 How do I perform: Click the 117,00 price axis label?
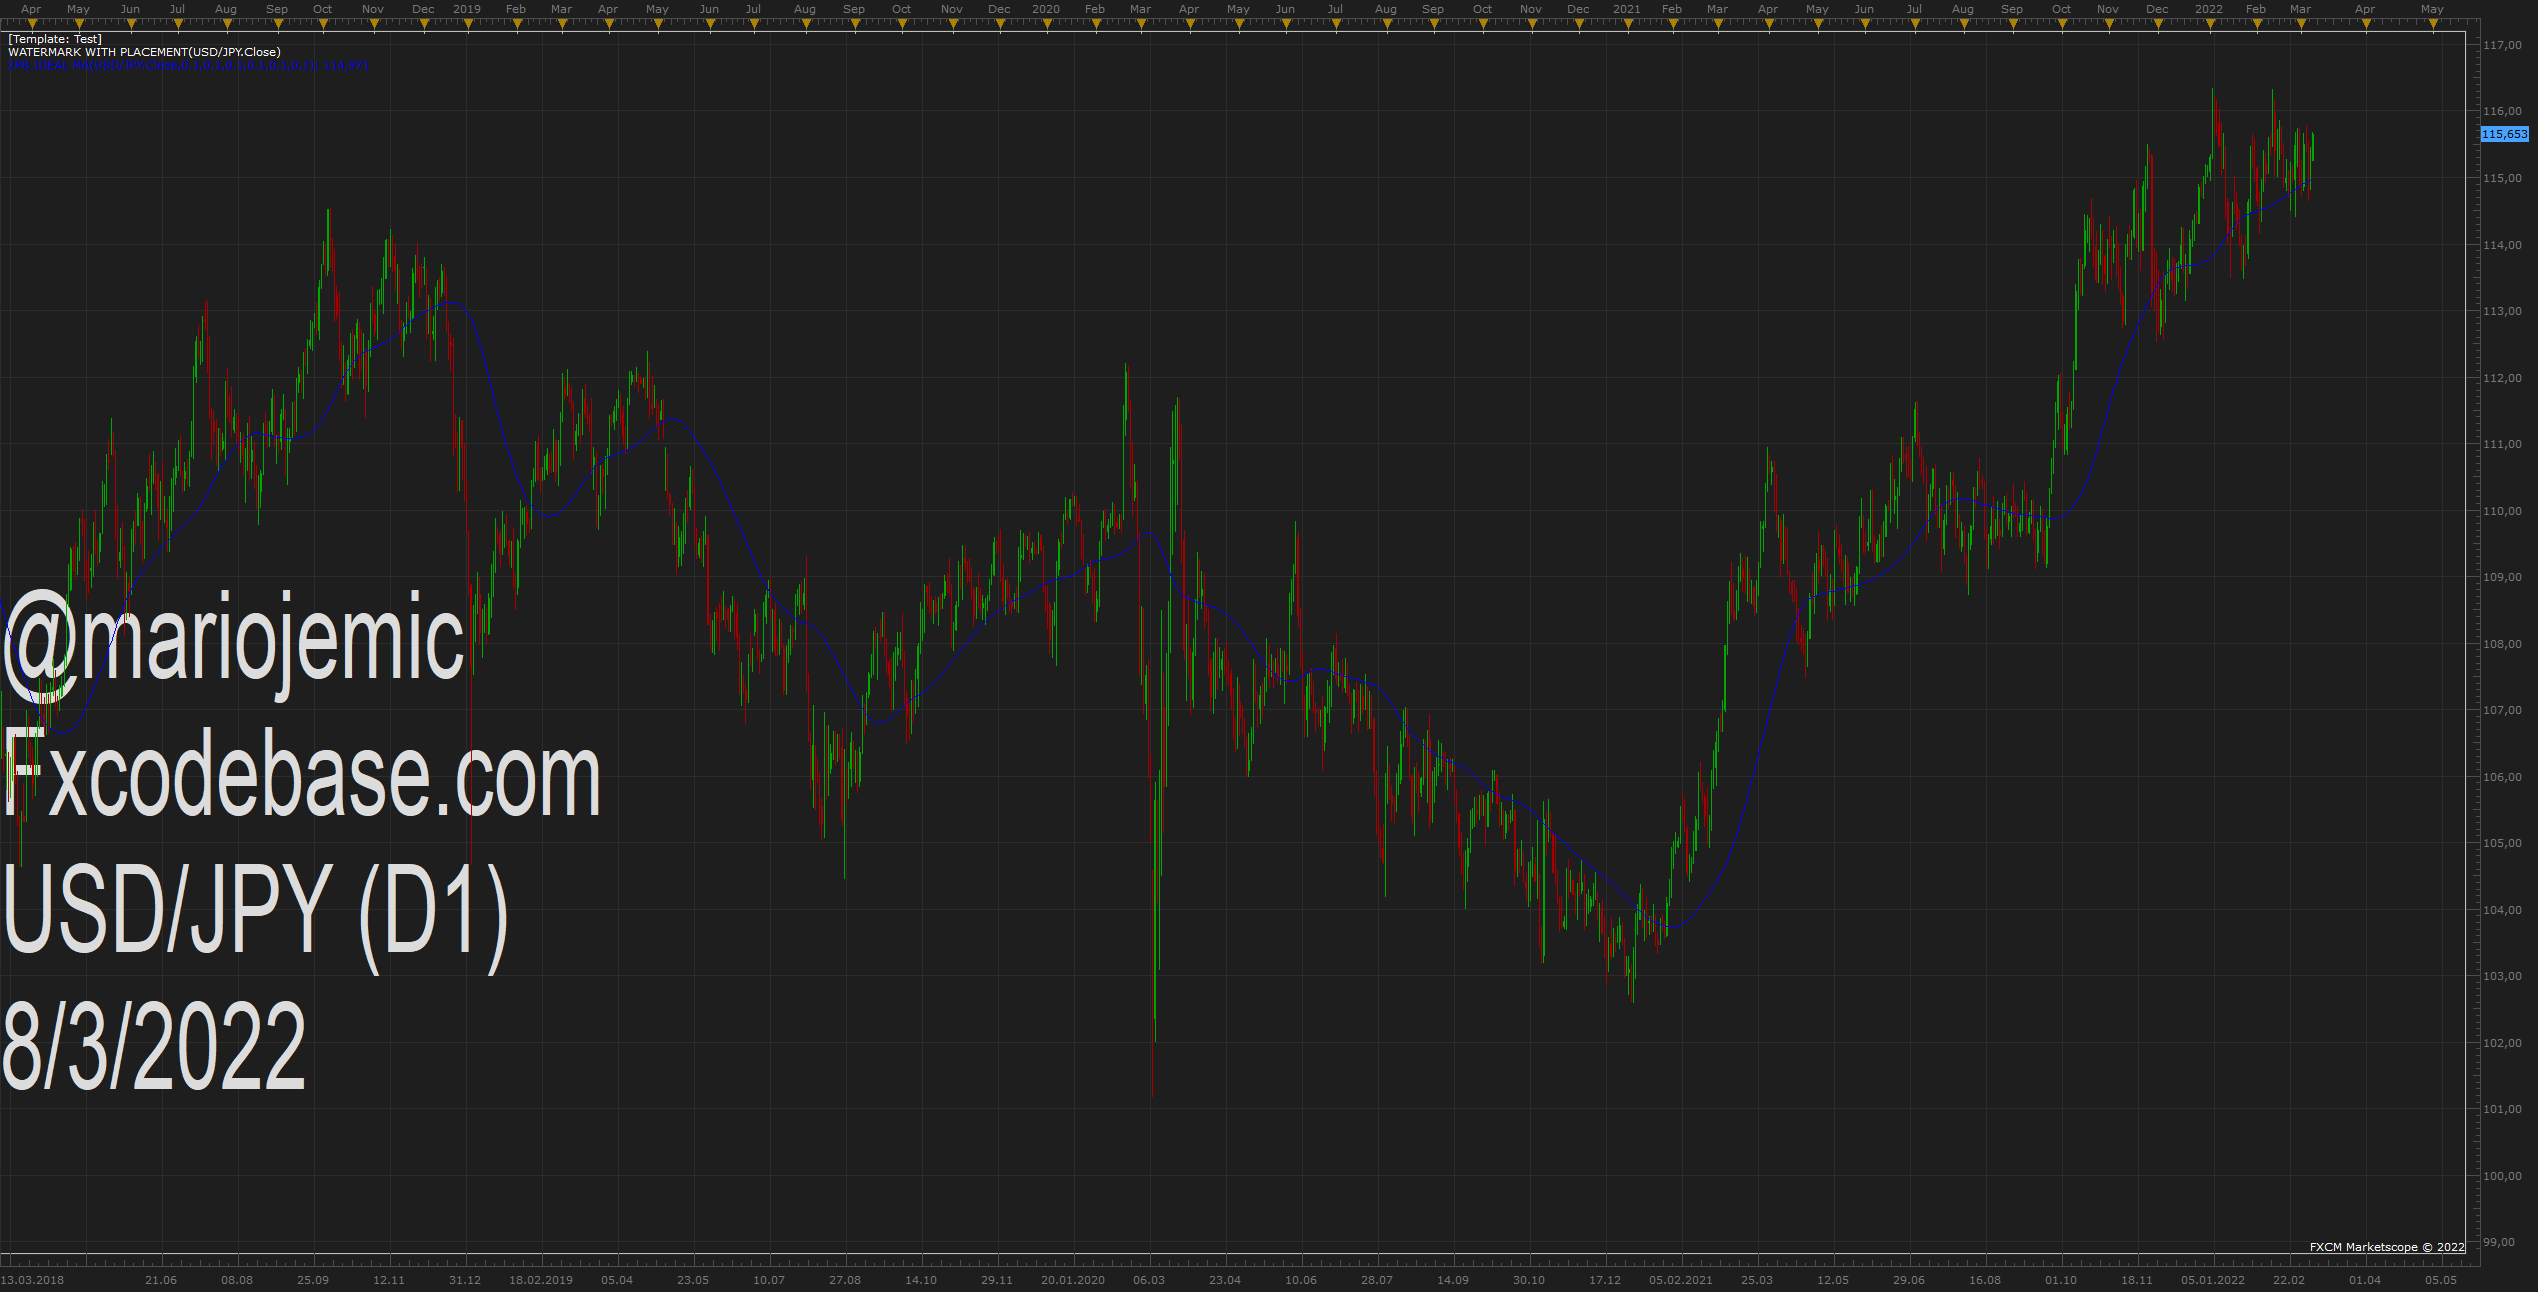(x=2503, y=45)
